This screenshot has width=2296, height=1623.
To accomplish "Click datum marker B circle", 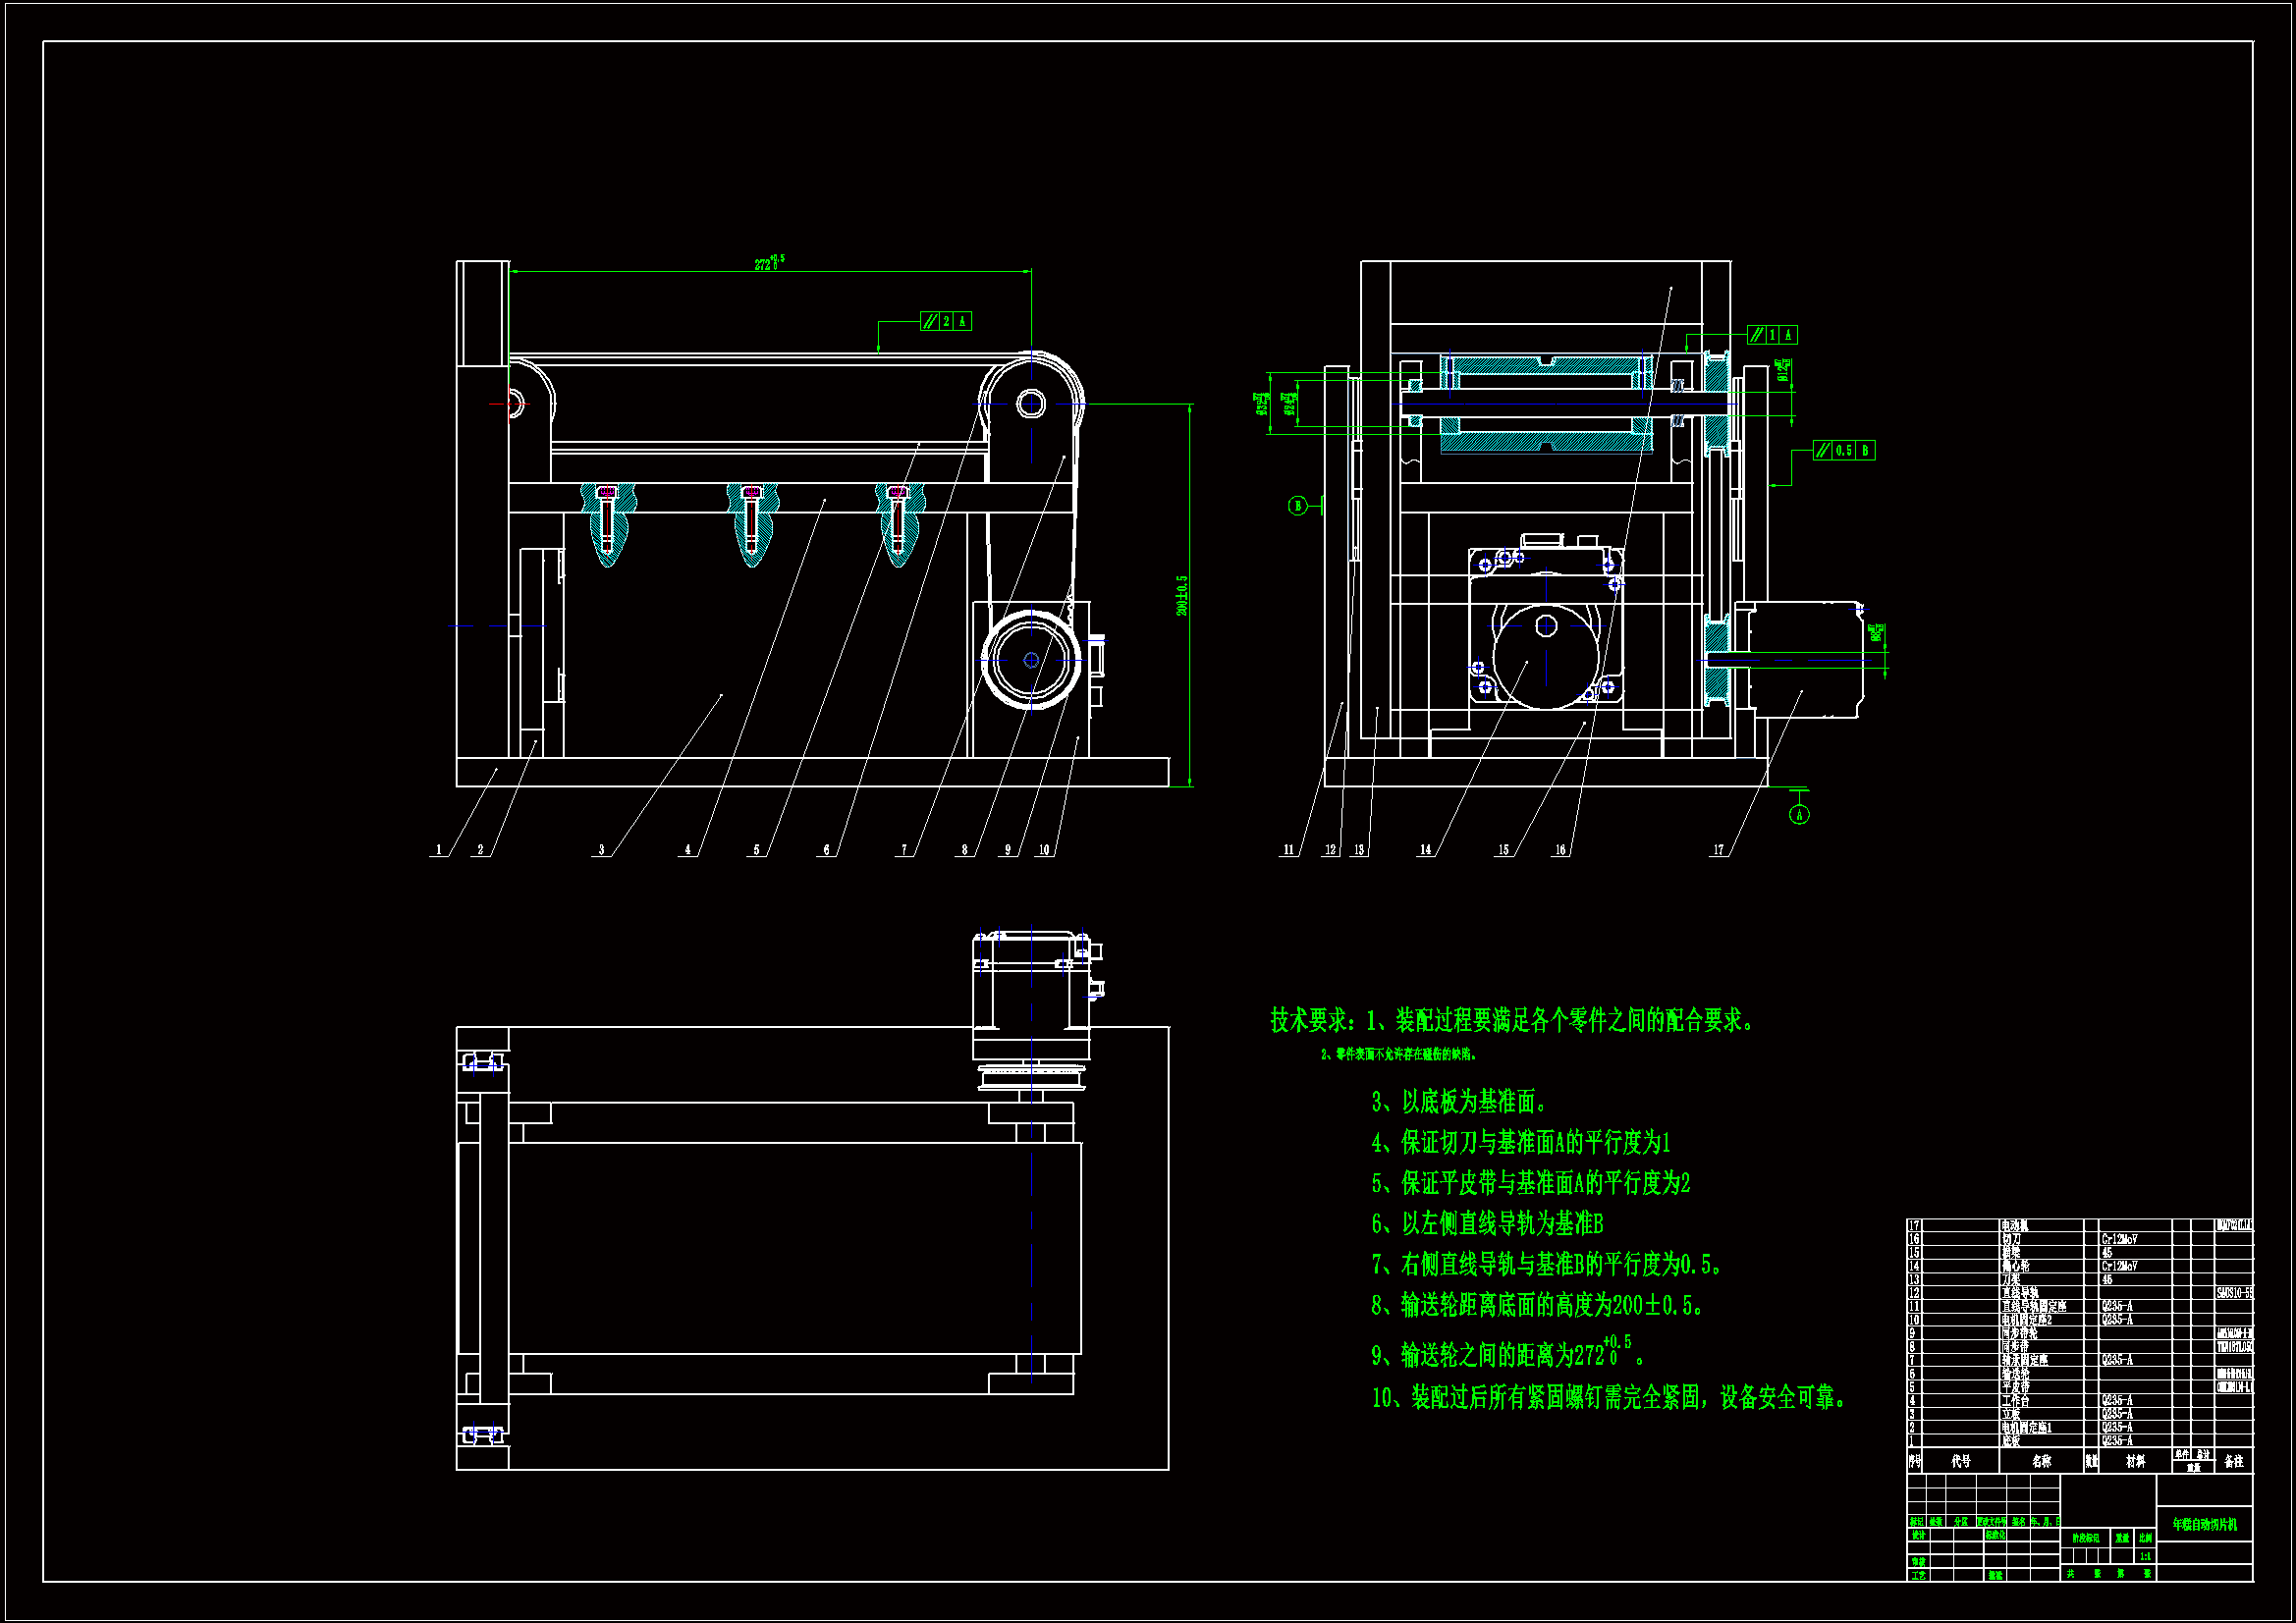I will coord(1297,506).
